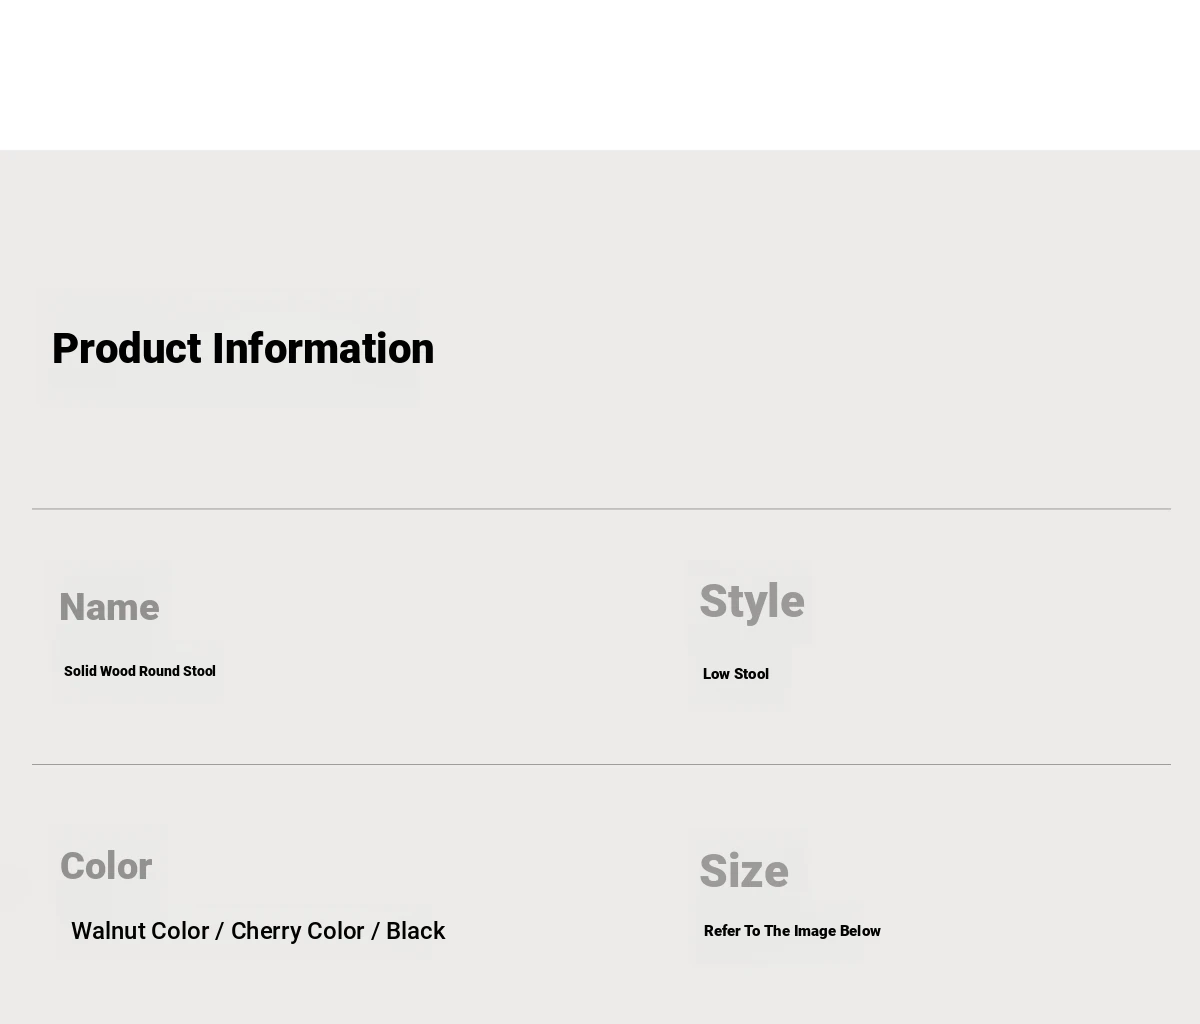This screenshot has width=1200, height=1024.
Task: Click the Walnut Color option text
Action: (140, 931)
